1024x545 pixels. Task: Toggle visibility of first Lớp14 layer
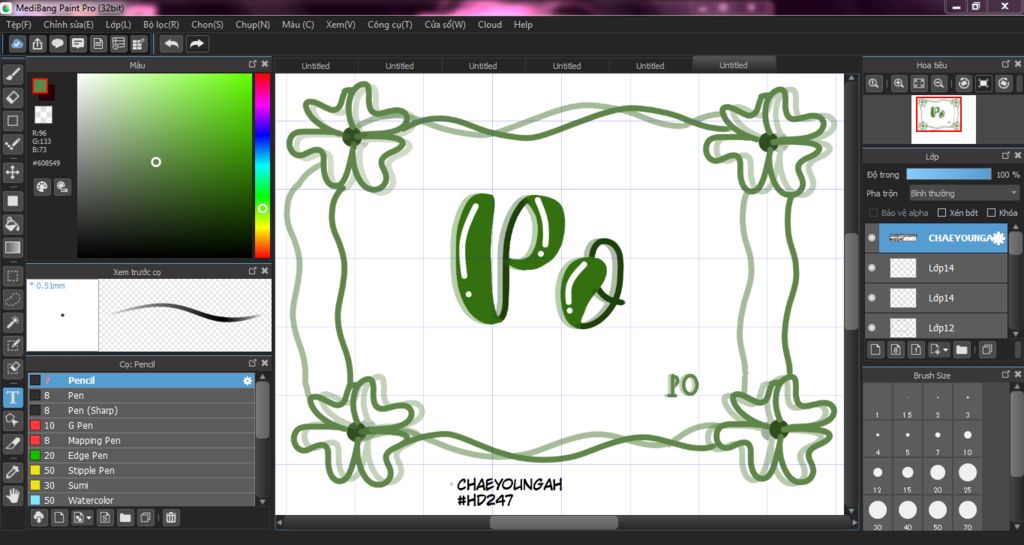click(x=871, y=268)
